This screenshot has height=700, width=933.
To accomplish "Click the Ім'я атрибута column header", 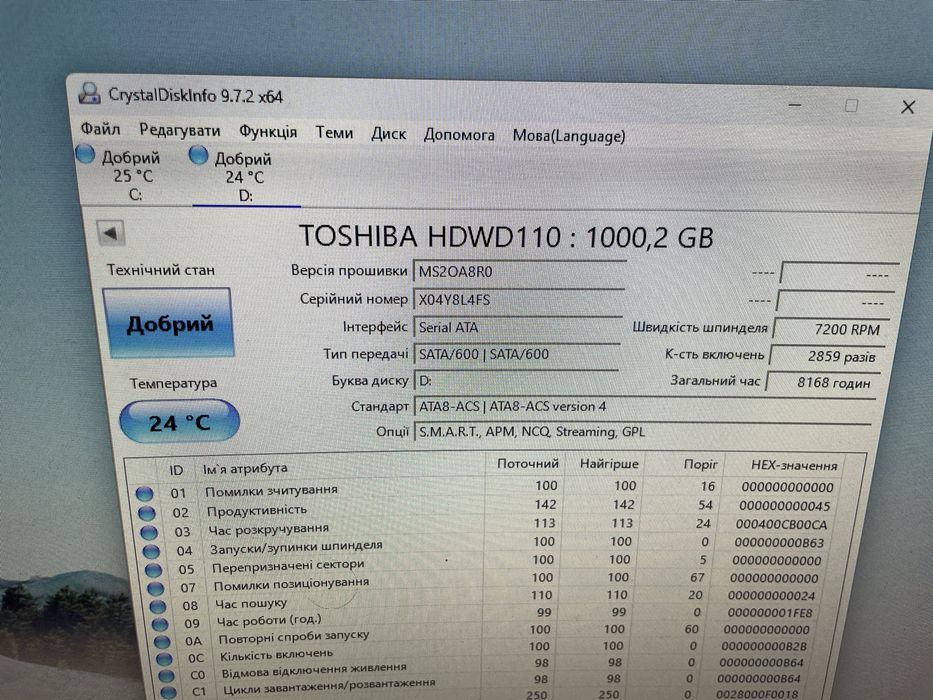I will pyautogui.click(x=245, y=468).
